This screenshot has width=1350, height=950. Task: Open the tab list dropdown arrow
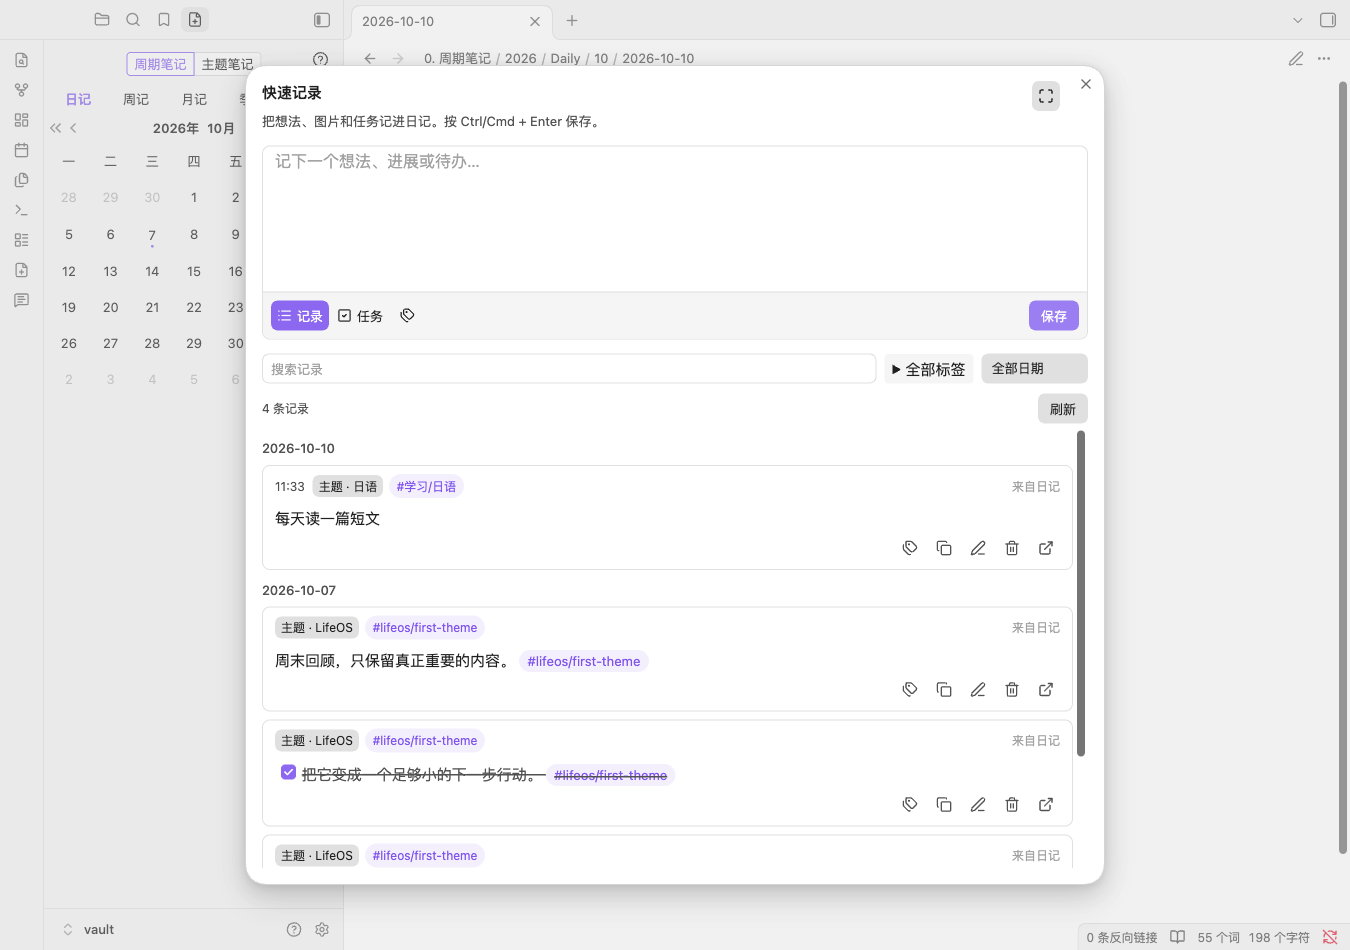pyautogui.click(x=1298, y=20)
